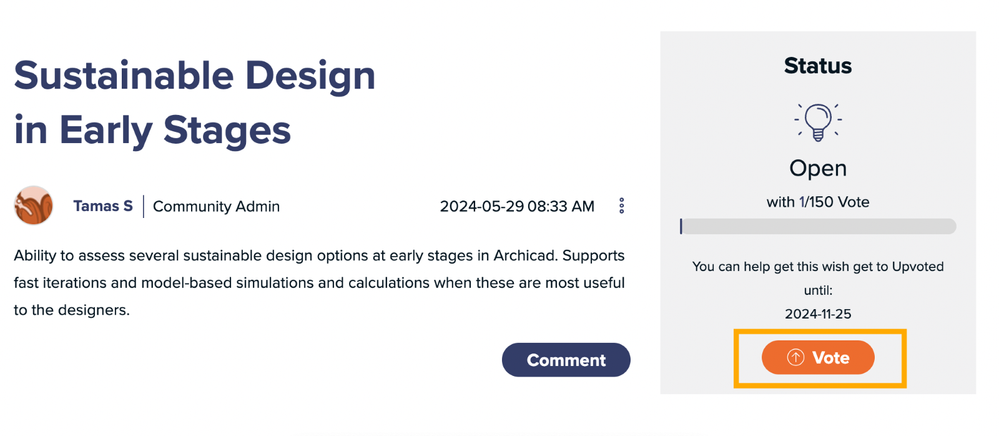Click the post timestamp 2024-05-29 08:33 AM
This screenshot has height=436, width=999.
pyautogui.click(x=517, y=207)
